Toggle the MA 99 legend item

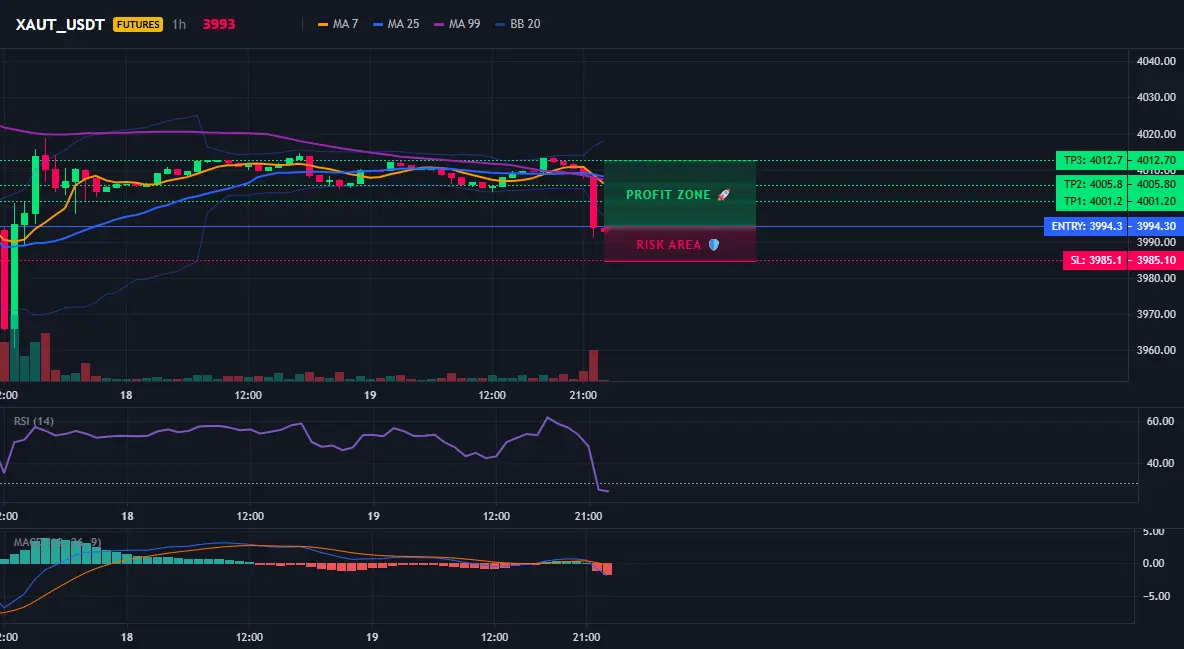point(457,24)
